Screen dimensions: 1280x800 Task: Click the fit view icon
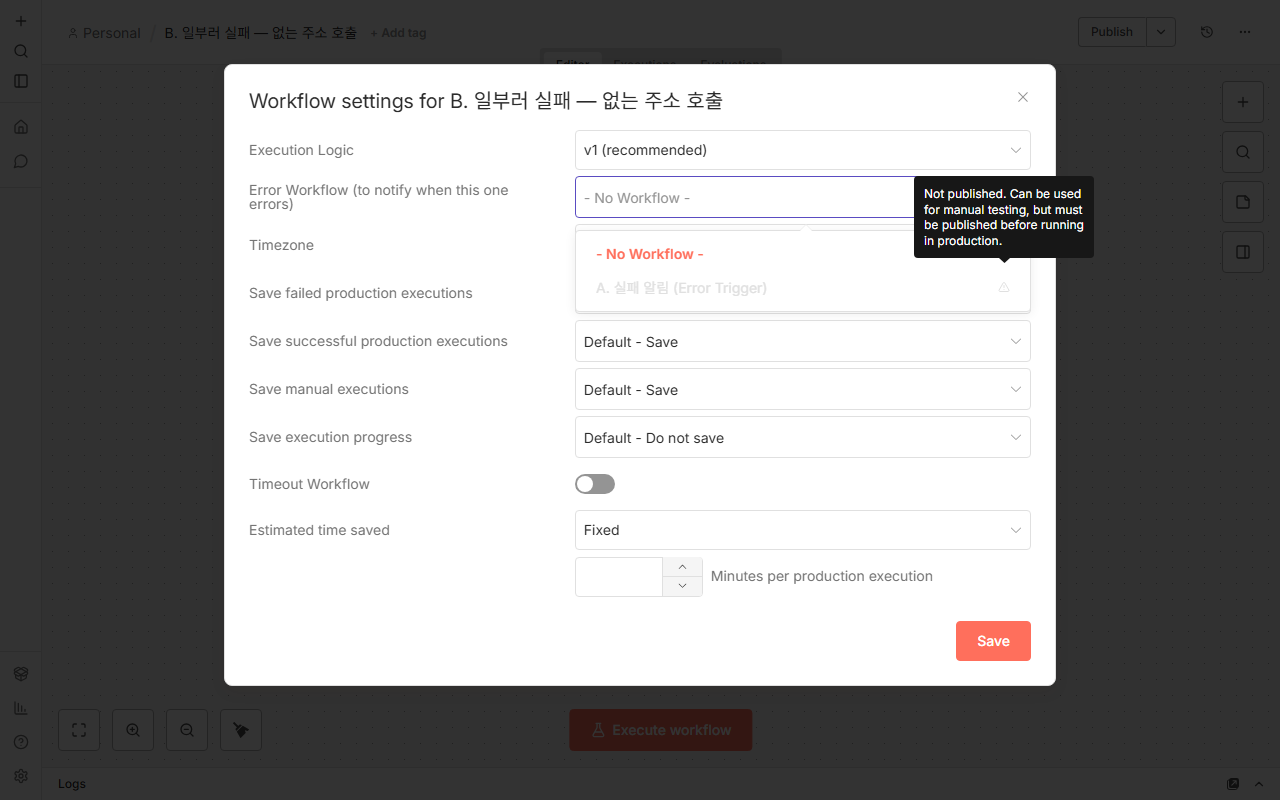79,730
